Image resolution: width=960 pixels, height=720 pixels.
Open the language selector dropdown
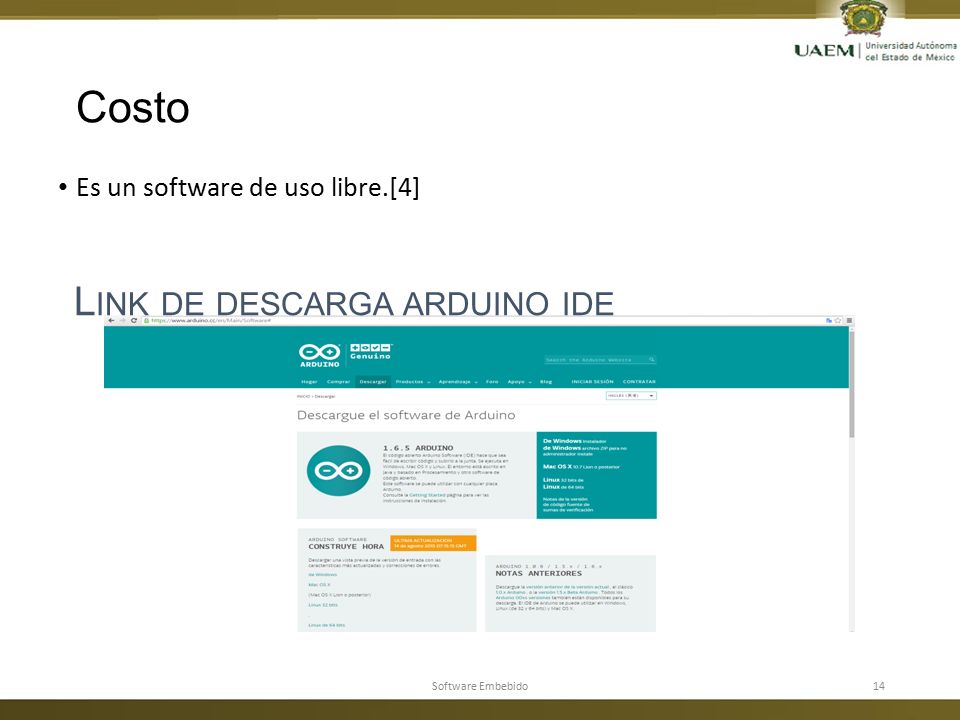click(631, 396)
